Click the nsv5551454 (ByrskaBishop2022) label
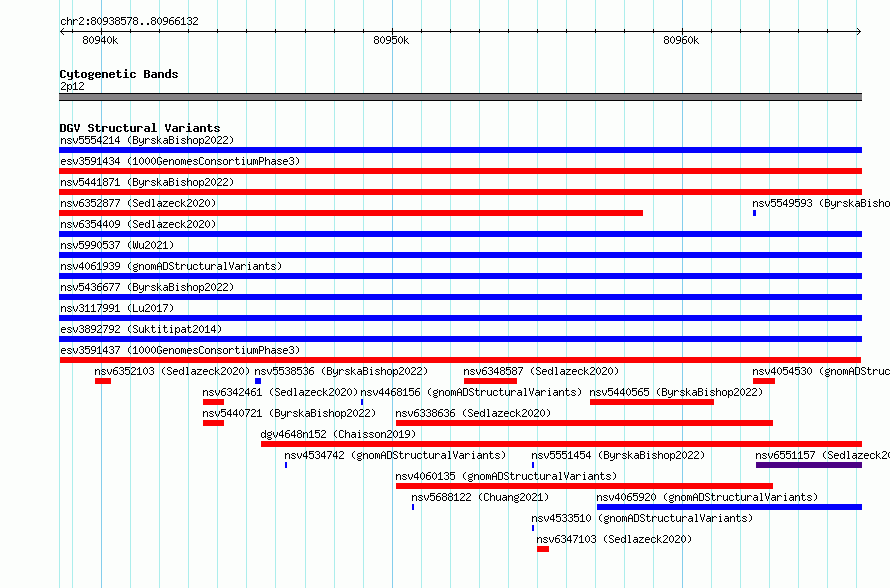 pyautogui.click(x=618, y=455)
